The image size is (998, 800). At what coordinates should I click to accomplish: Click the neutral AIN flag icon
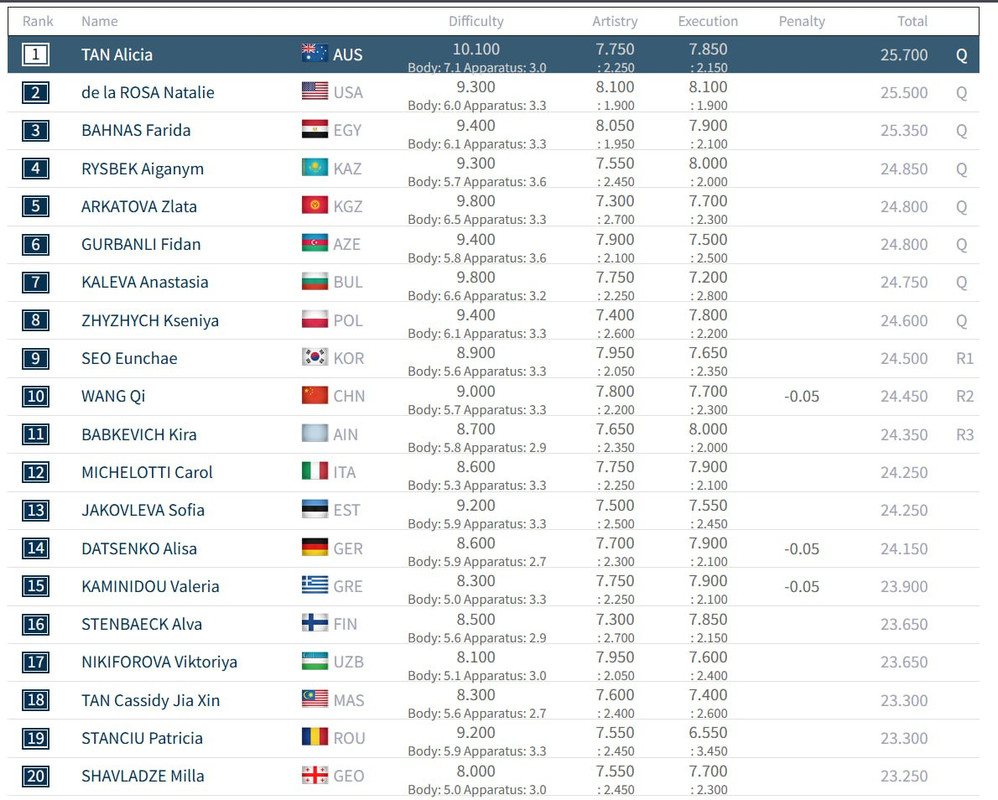click(314, 433)
